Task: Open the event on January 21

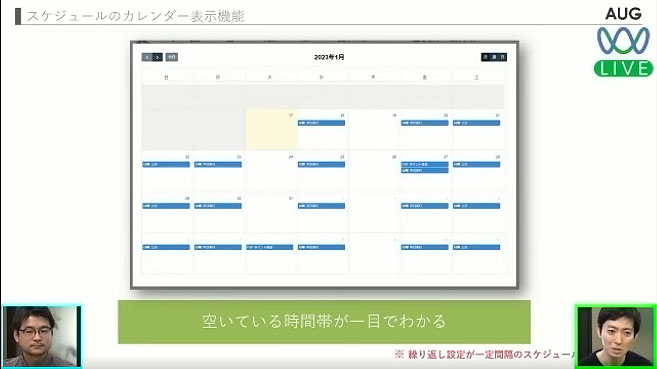Action: pyautogui.click(x=476, y=123)
